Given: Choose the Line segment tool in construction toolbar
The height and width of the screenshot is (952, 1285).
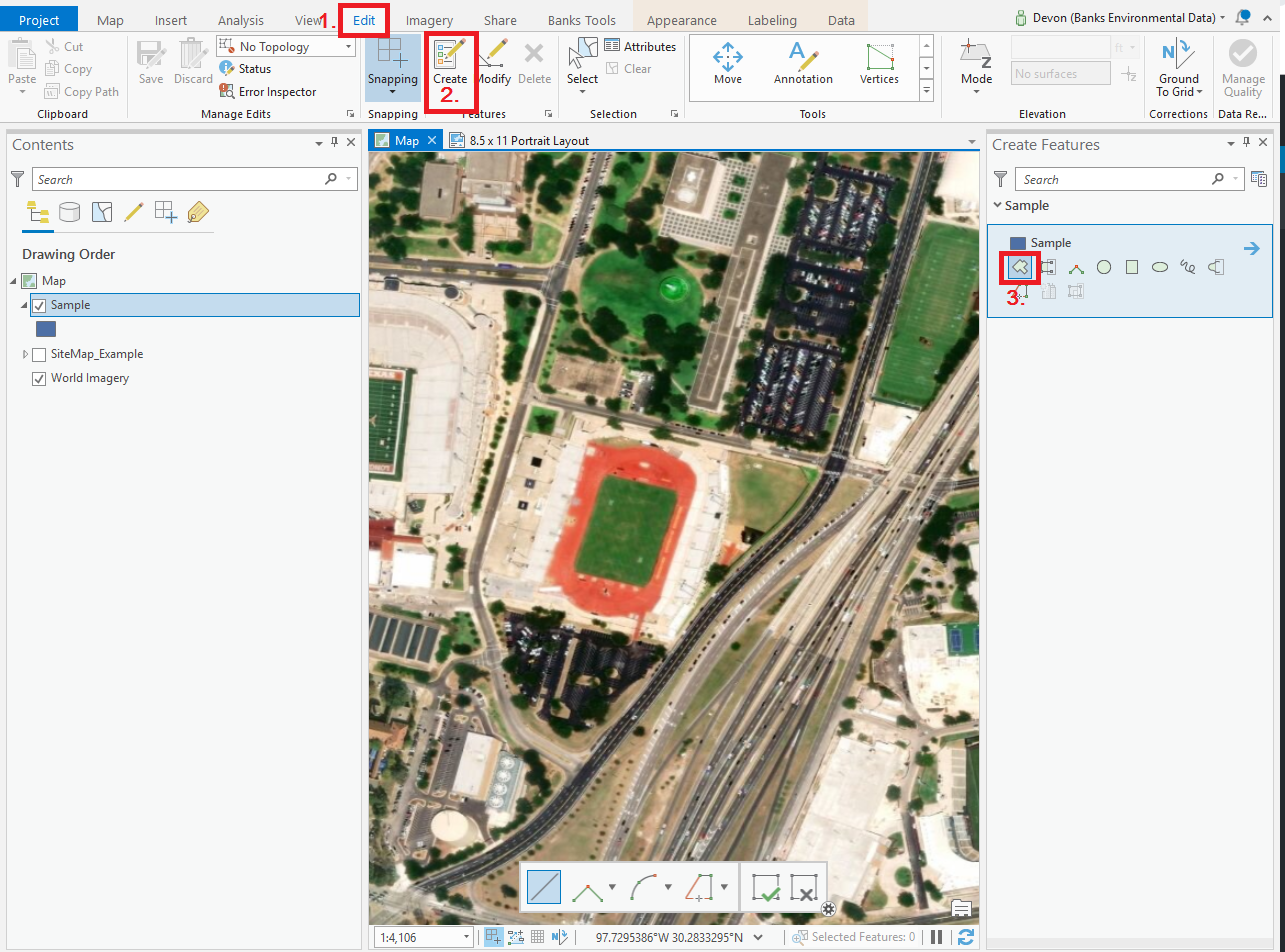Looking at the screenshot, I should (543, 887).
